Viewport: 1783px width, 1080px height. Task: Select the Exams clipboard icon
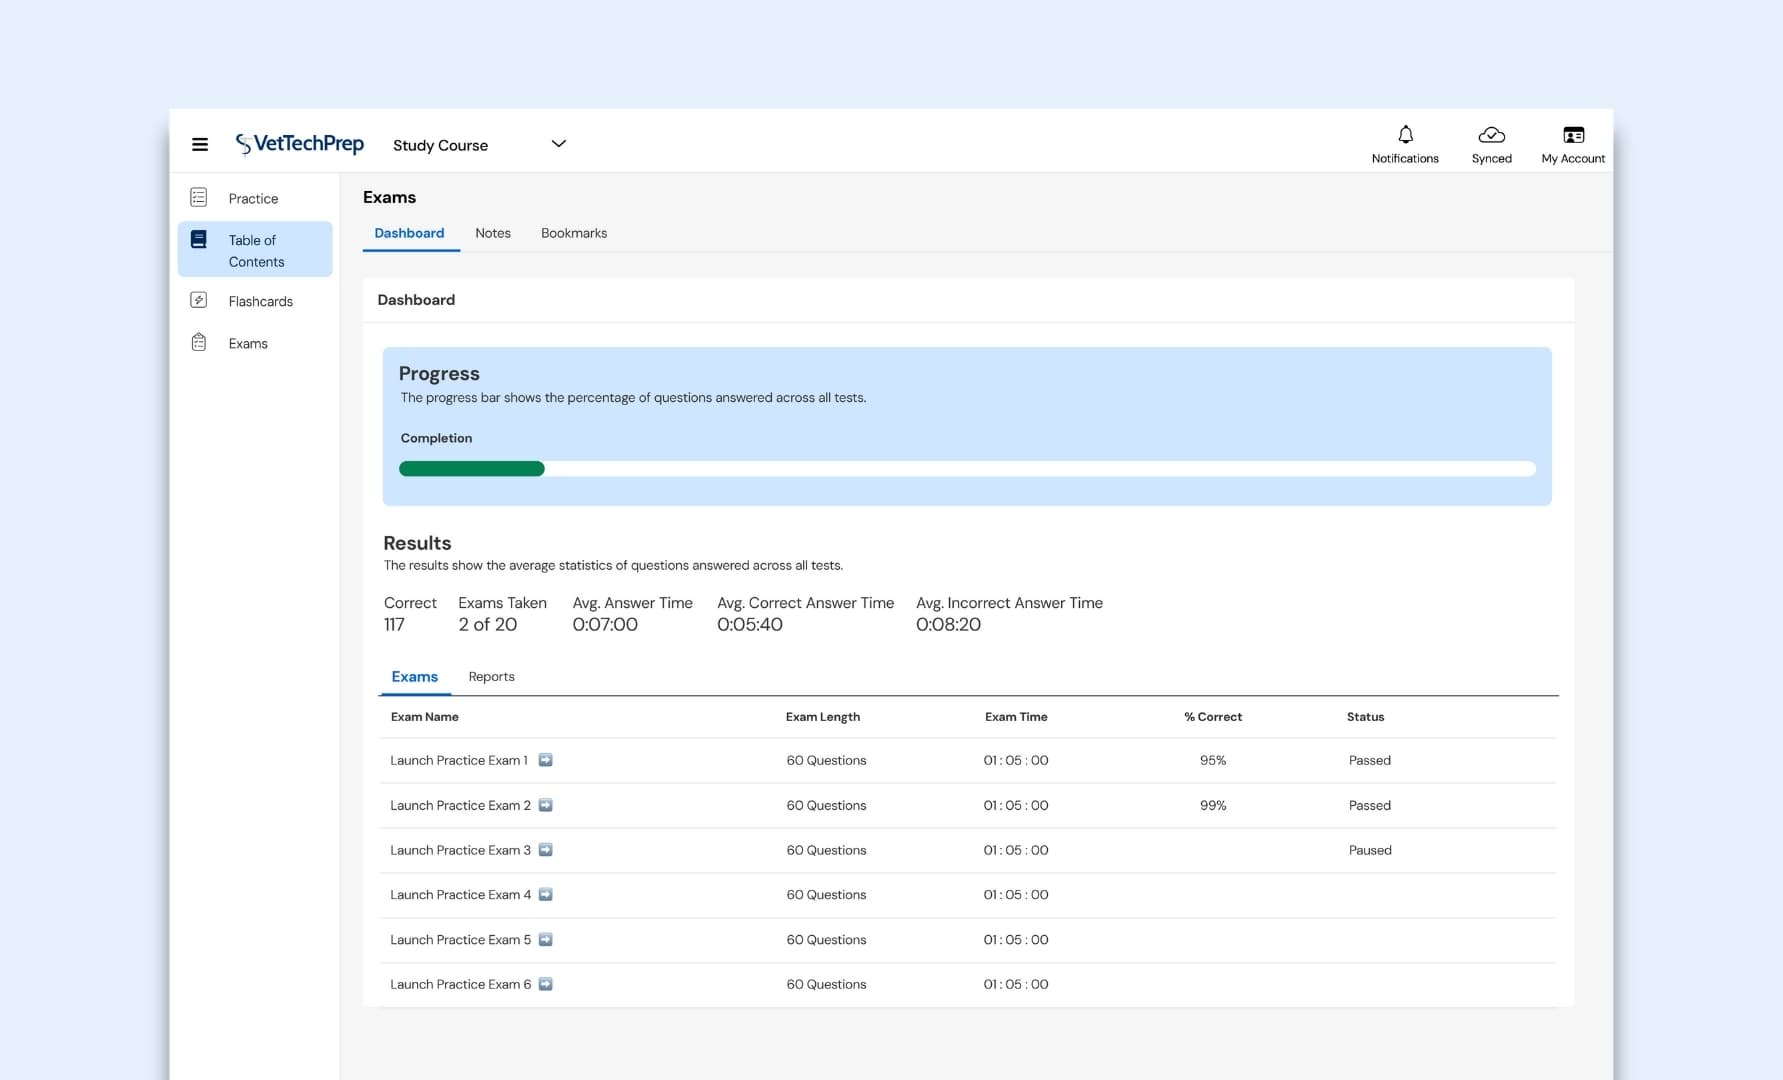[x=199, y=342]
